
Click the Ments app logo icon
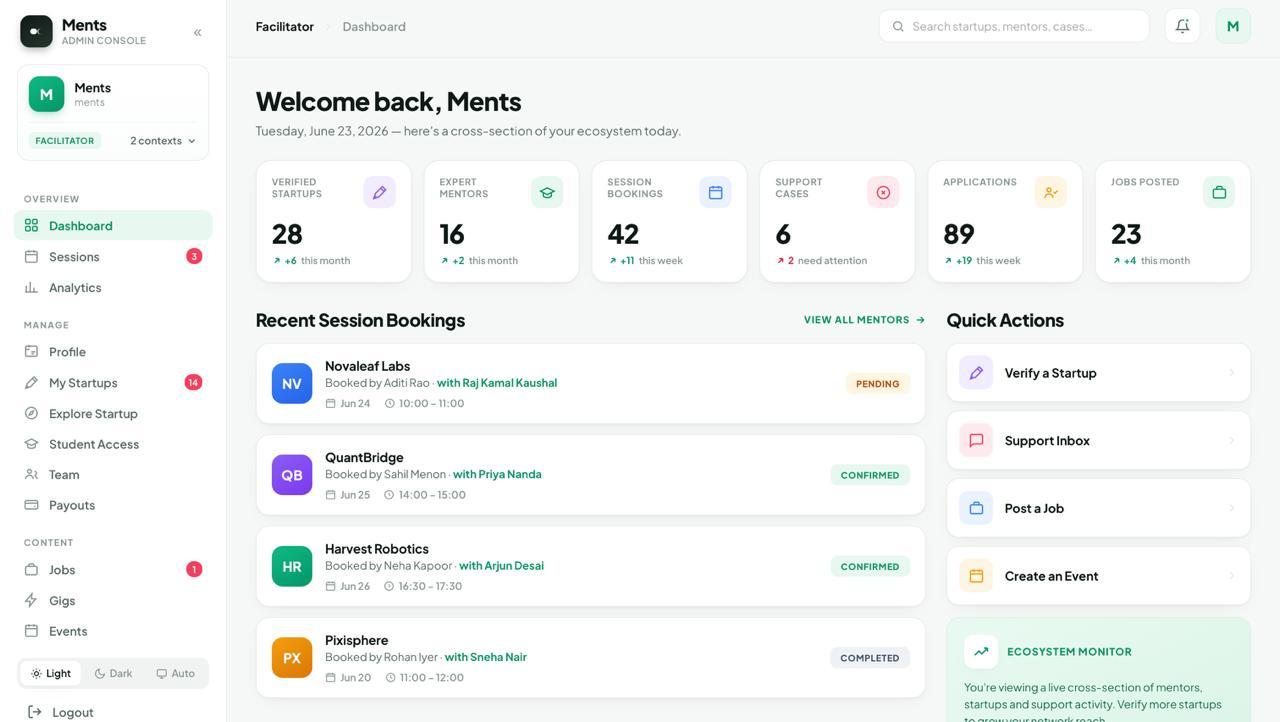[36, 31]
